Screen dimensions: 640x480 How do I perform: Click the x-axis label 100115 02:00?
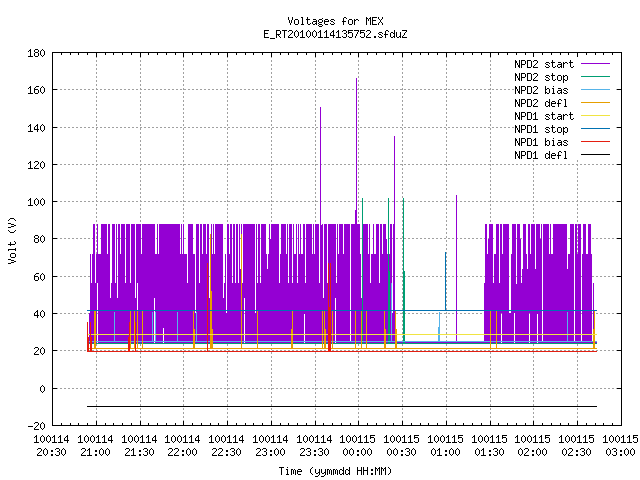[x=533, y=446]
